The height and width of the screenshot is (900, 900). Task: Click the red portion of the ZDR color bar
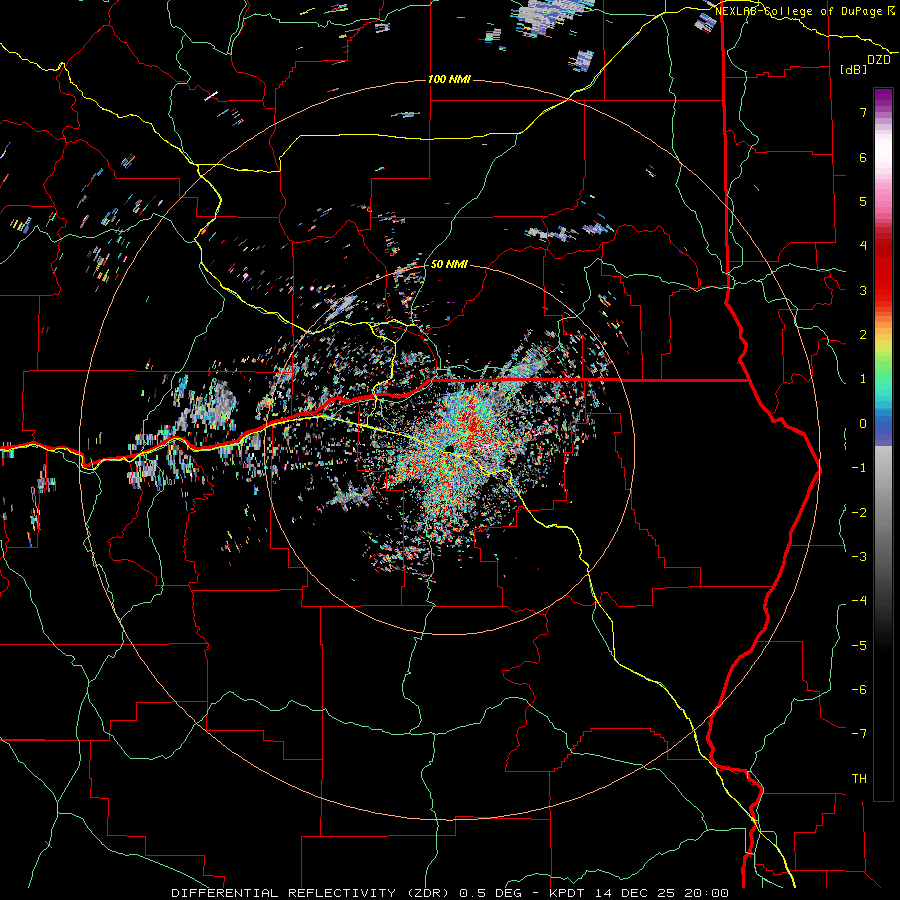[883, 270]
